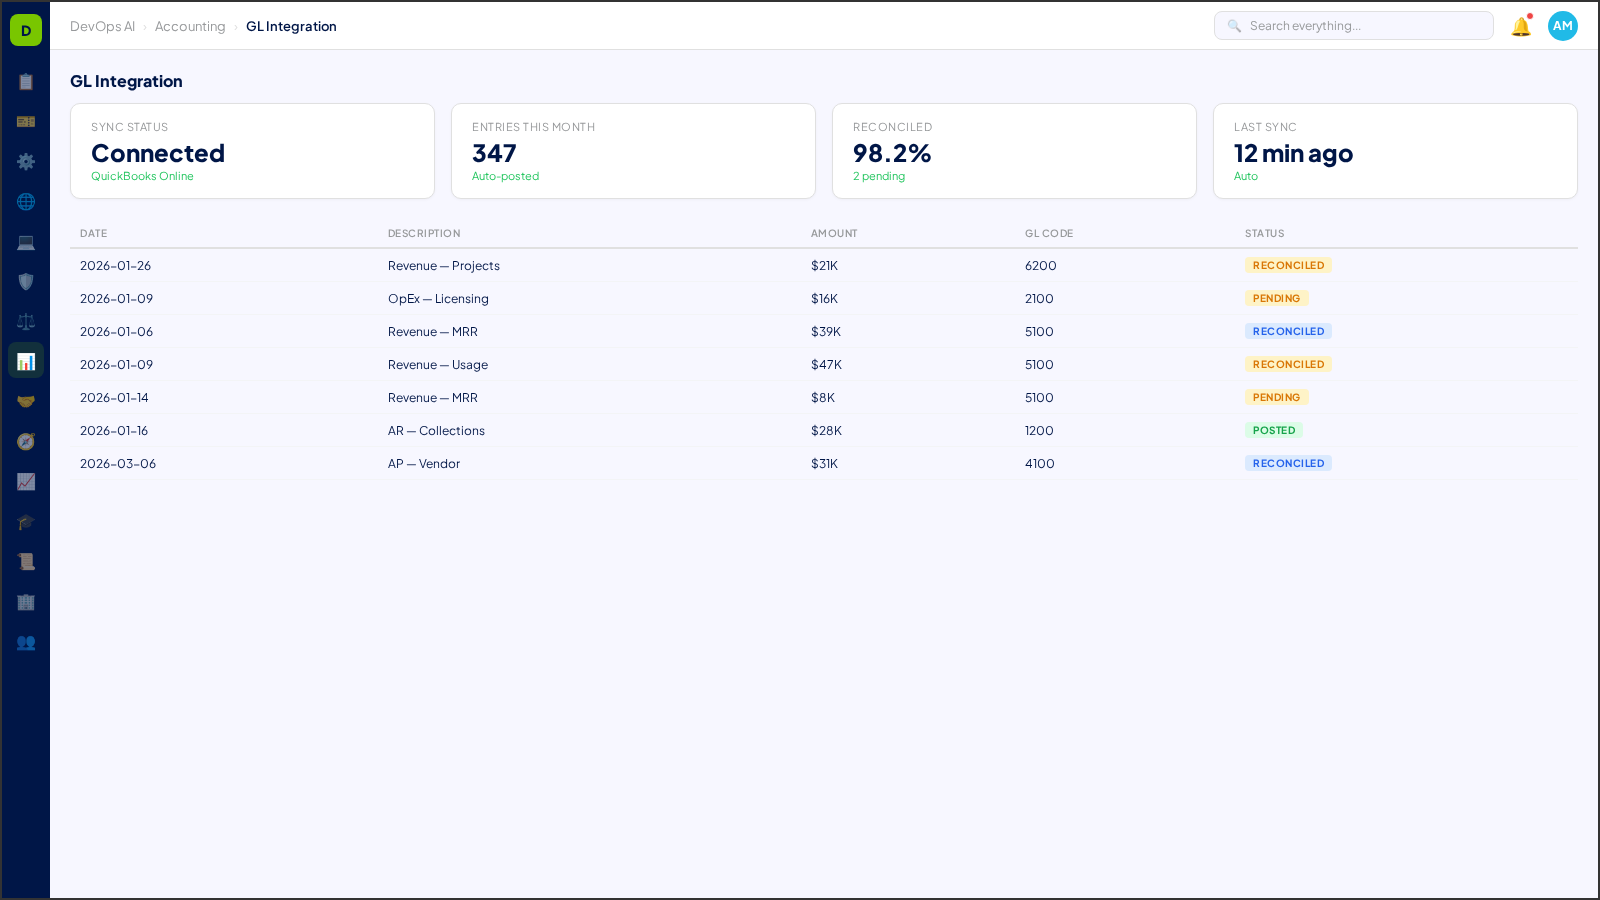Click the highlighted bar chart accounting icon
The height and width of the screenshot is (900, 1600).
point(26,360)
